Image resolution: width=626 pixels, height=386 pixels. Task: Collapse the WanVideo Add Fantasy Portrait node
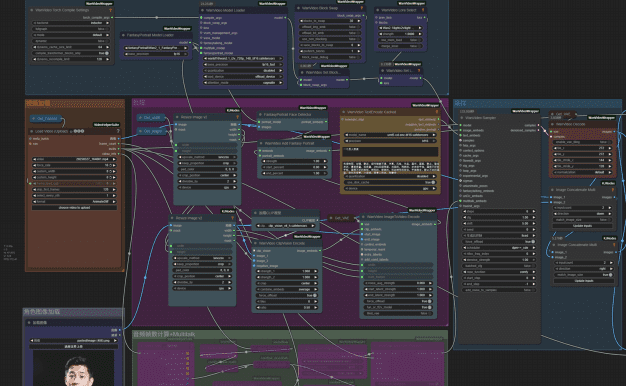point(261,143)
